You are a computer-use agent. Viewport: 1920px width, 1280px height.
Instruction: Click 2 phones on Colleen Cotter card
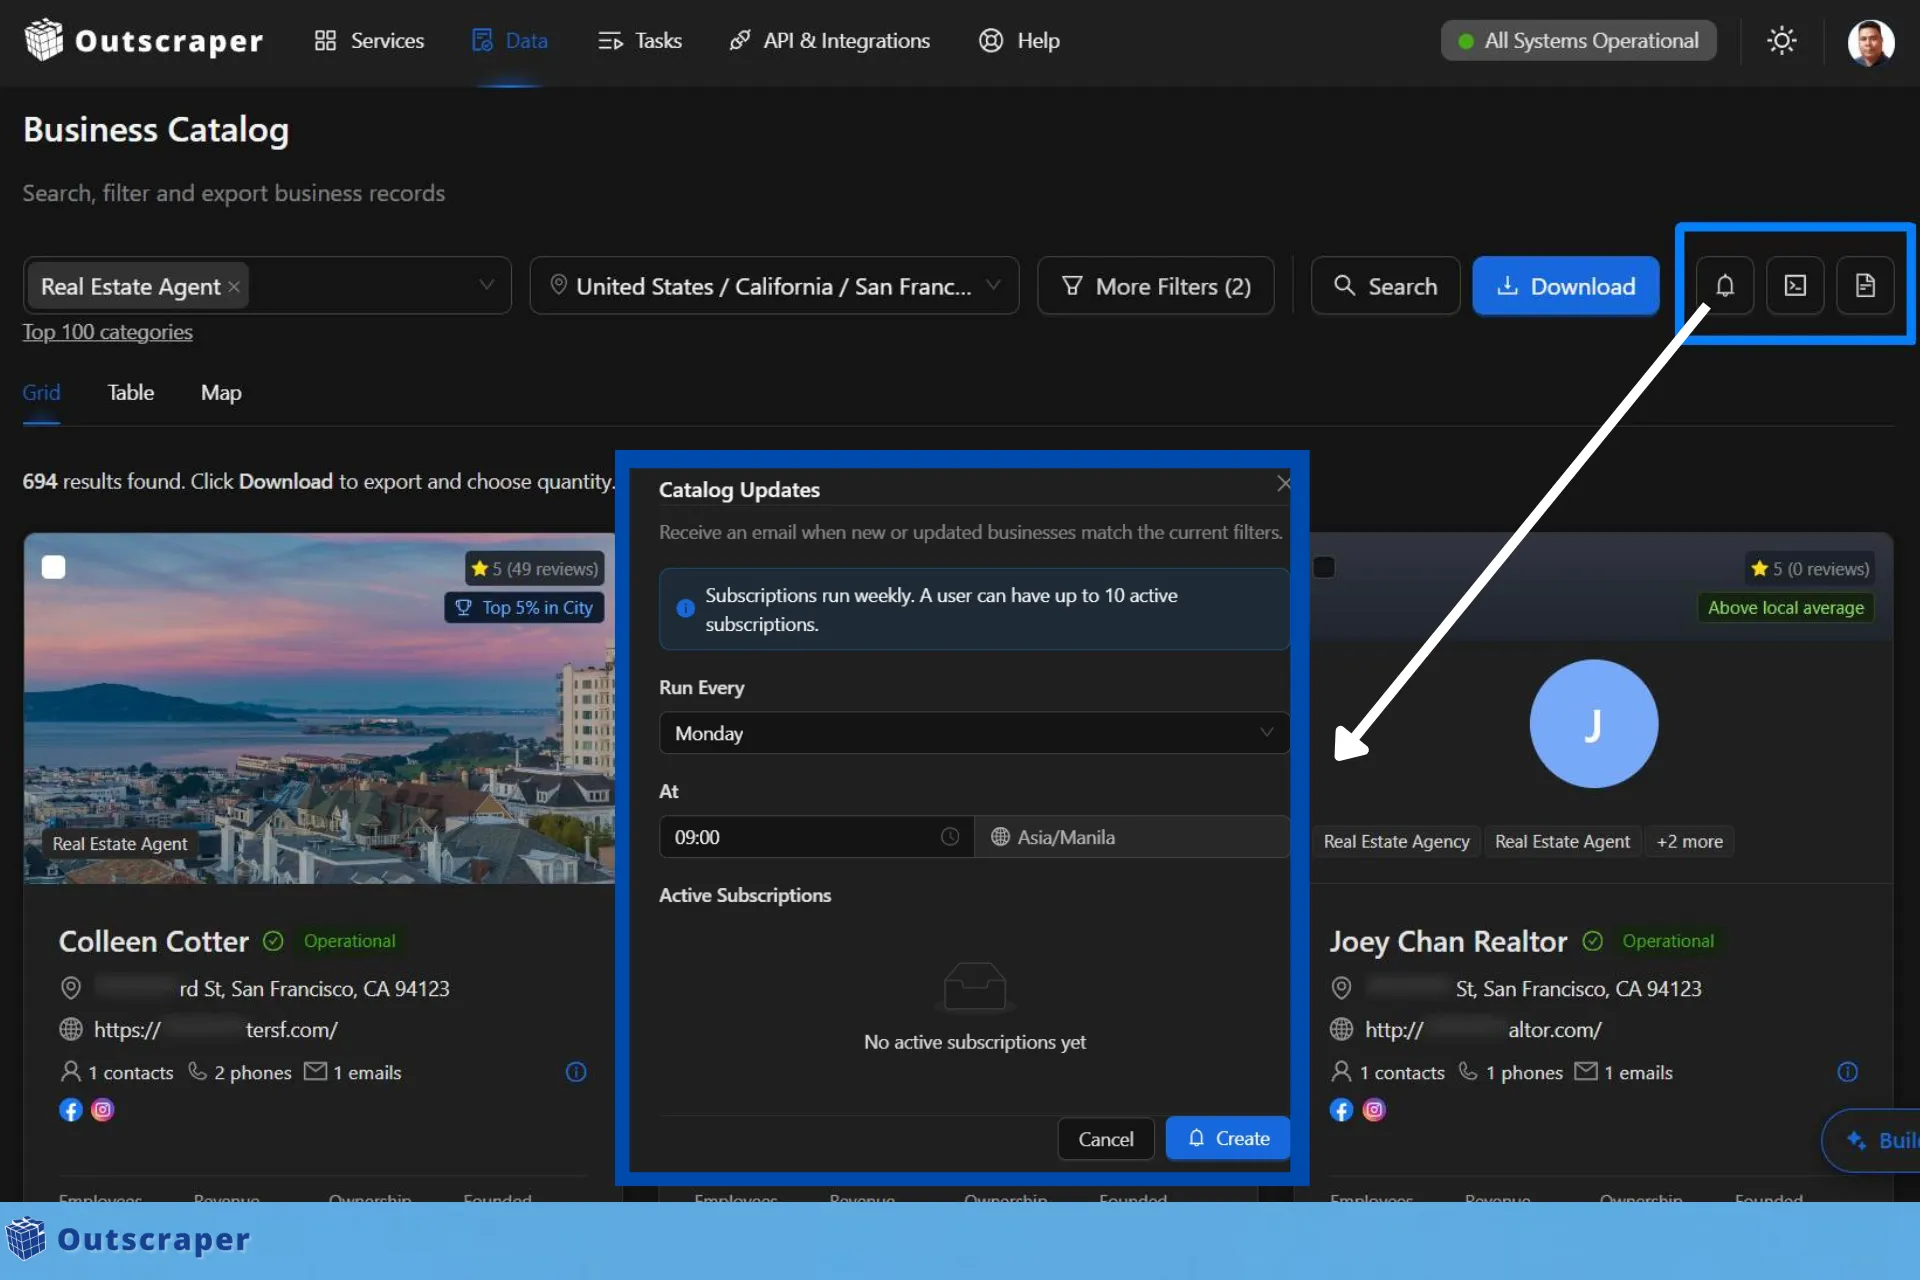[240, 1072]
